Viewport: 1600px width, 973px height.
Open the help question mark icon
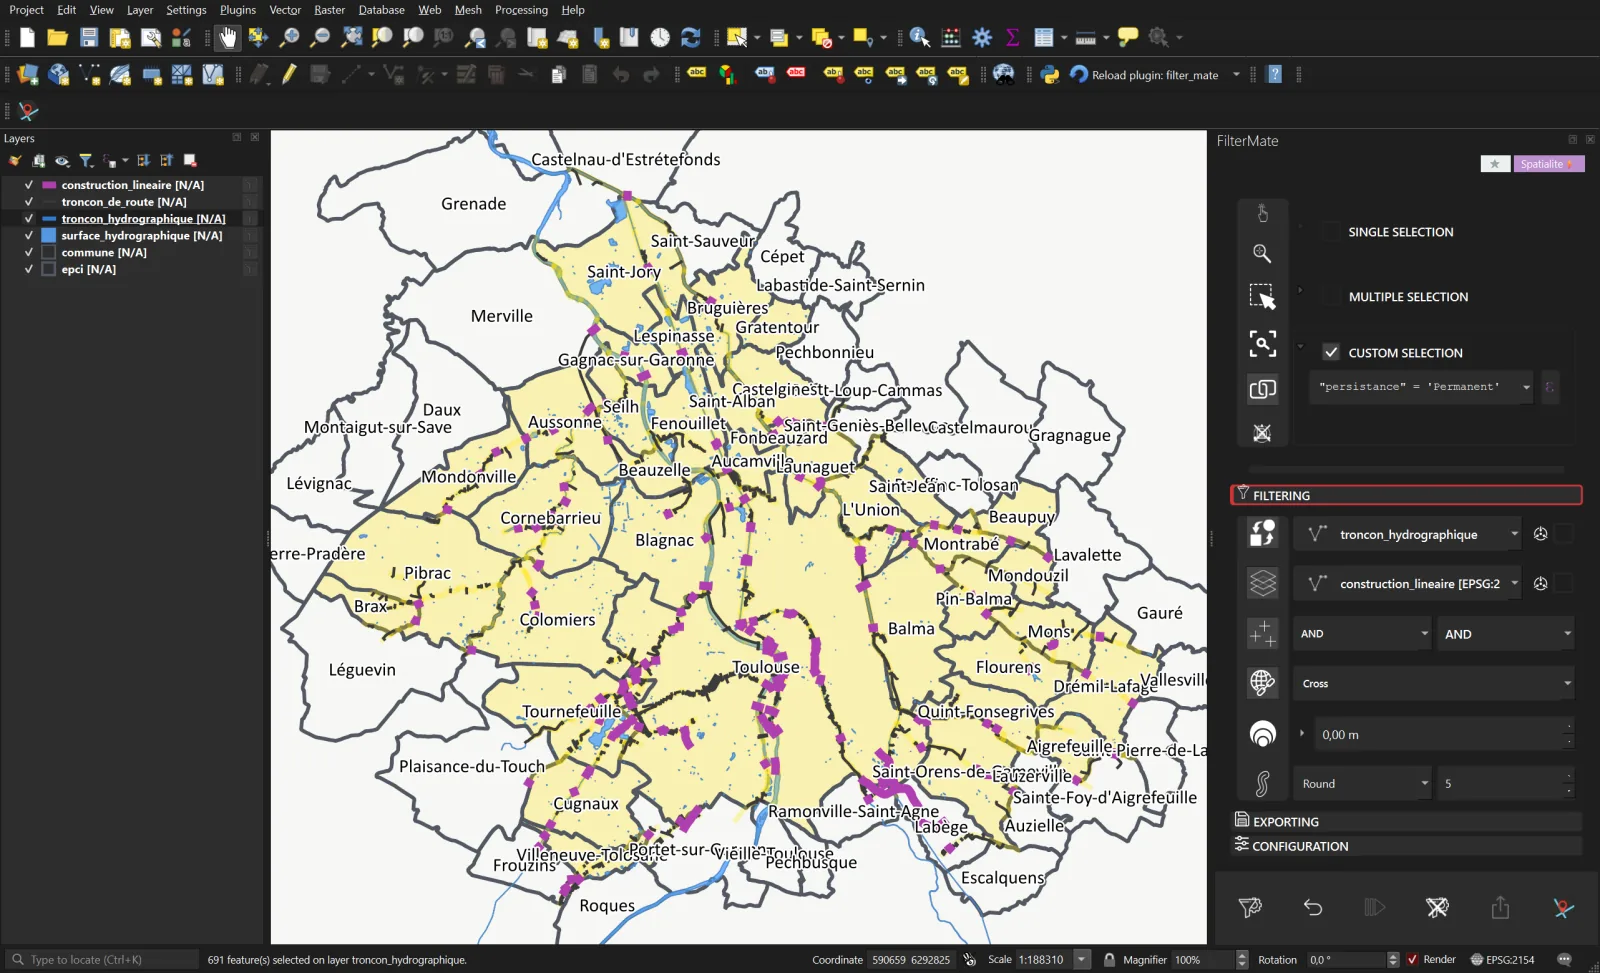coord(1274,74)
